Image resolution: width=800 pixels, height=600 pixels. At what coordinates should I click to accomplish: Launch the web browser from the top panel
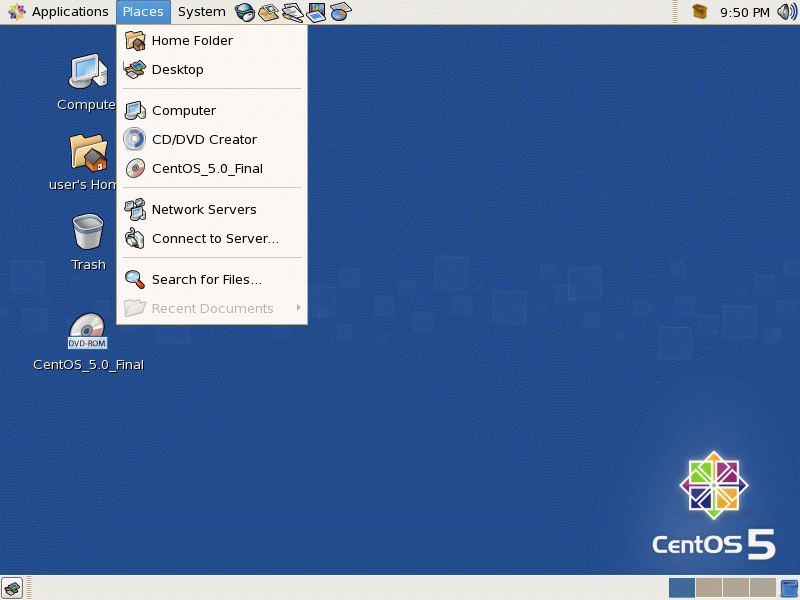coord(245,12)
